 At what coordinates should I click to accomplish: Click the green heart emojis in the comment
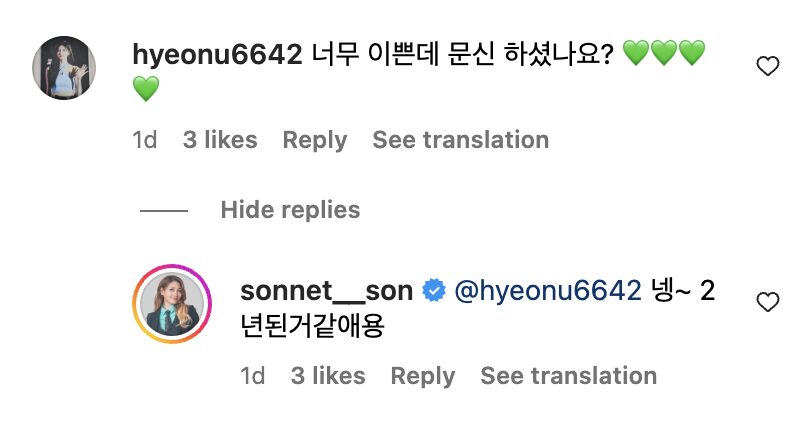coord(664,56)
